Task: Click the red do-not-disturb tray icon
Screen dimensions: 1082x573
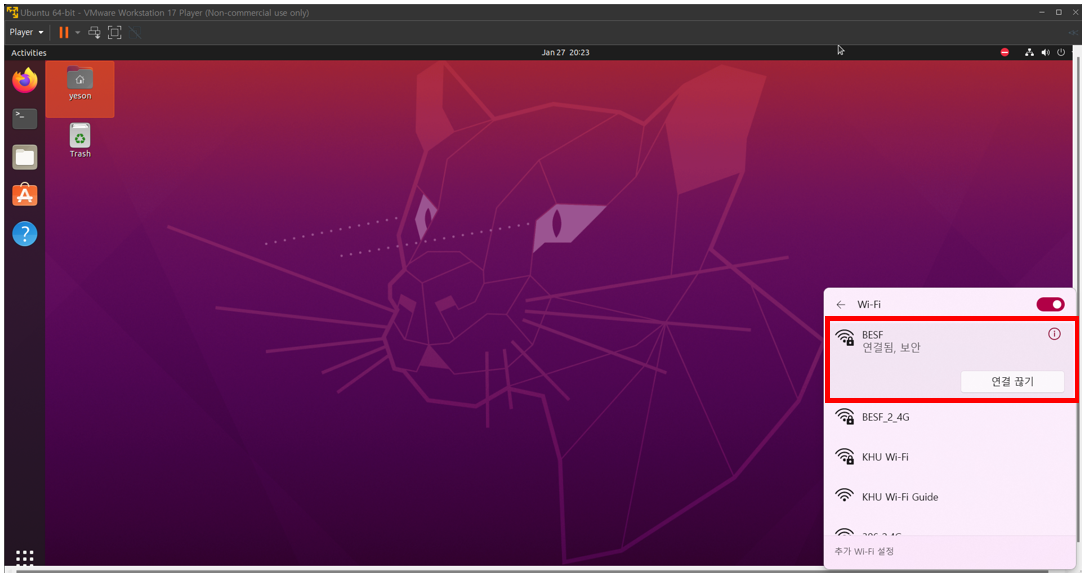Action: point(1005,52)
